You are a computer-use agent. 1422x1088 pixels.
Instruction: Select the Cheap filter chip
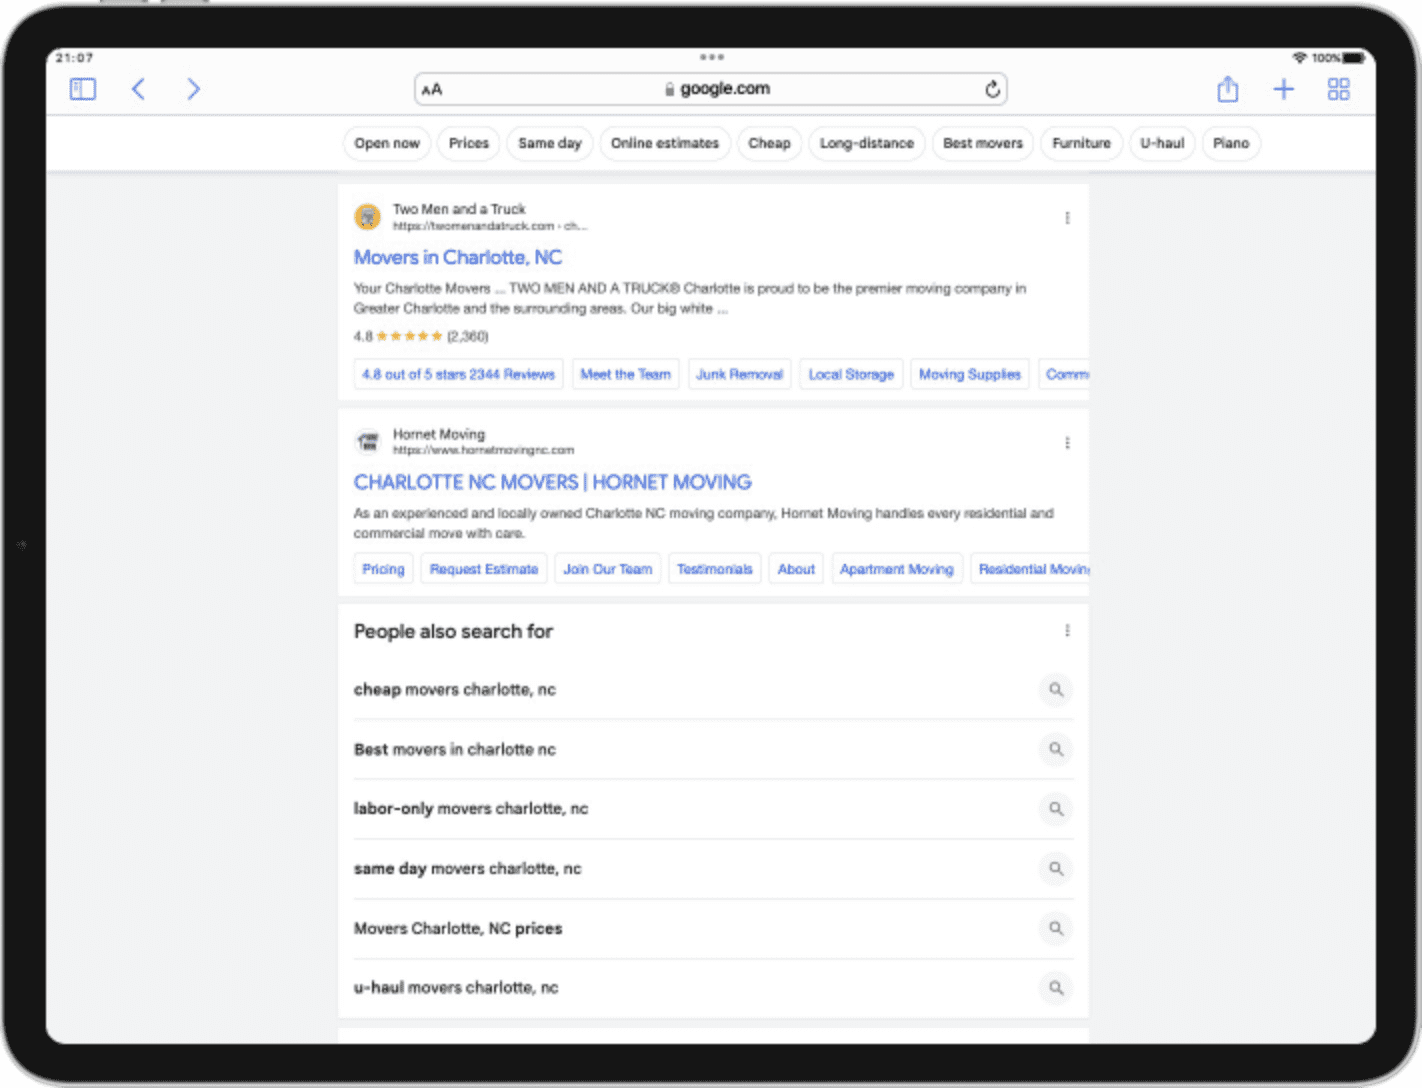tap(769, 143)
